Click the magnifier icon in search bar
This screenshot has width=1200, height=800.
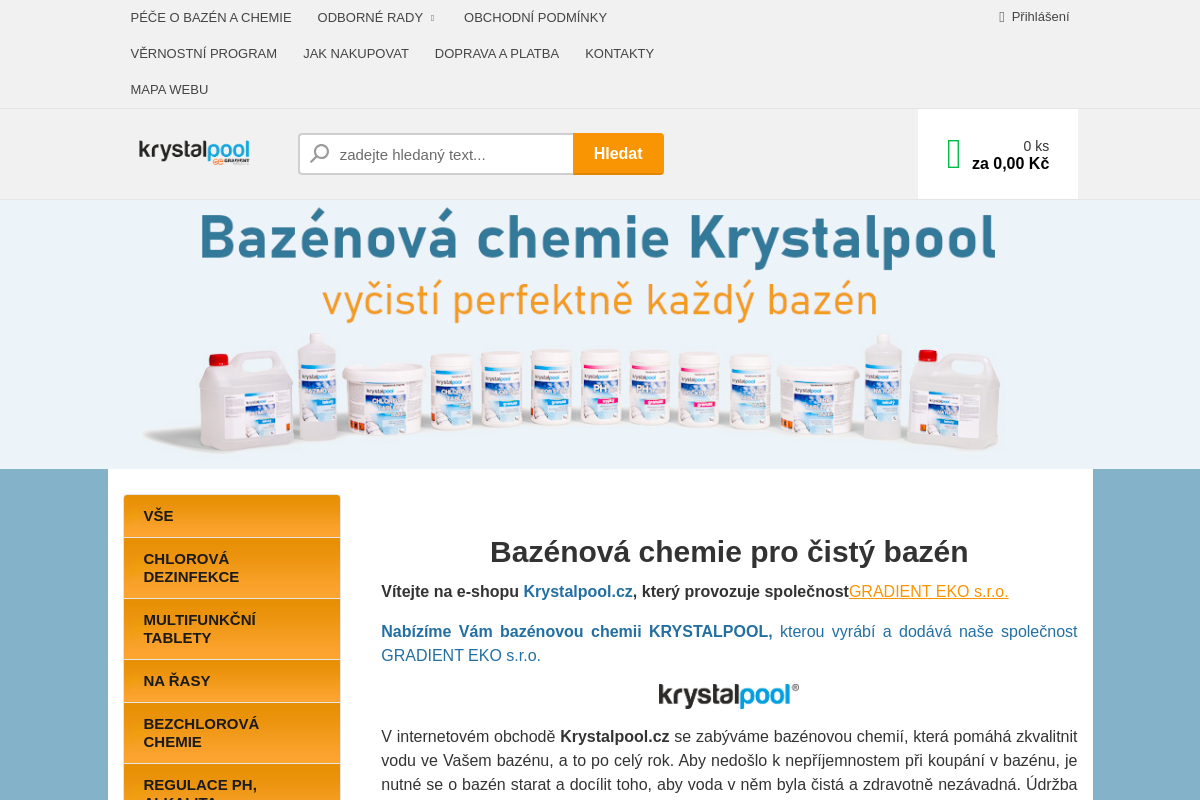pos(320,153)
